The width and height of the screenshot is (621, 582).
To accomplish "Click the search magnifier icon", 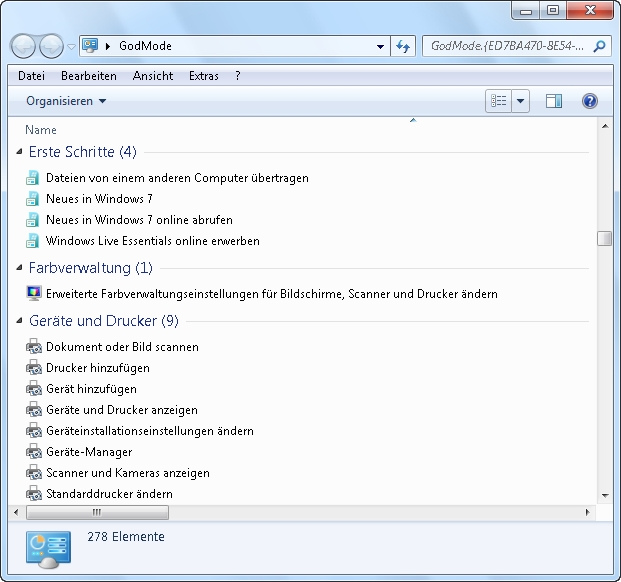I will point(599,46).
